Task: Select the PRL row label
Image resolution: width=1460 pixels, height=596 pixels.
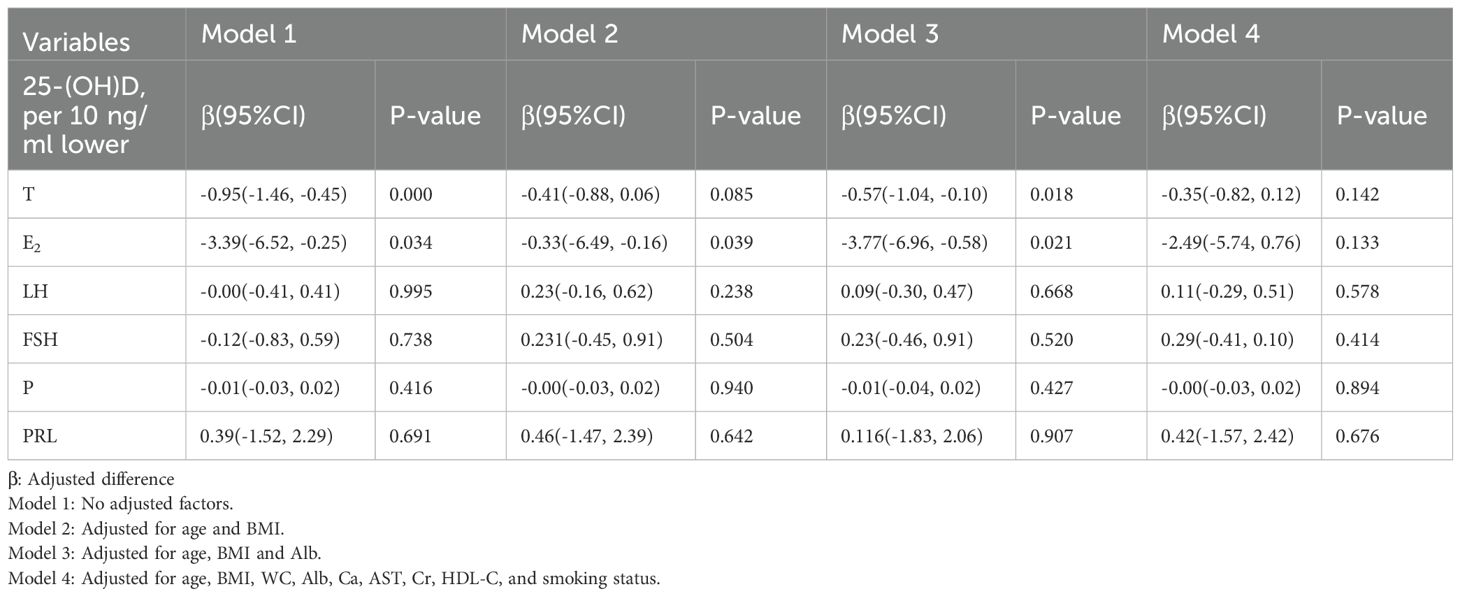Action: click(x=39, y=435)
